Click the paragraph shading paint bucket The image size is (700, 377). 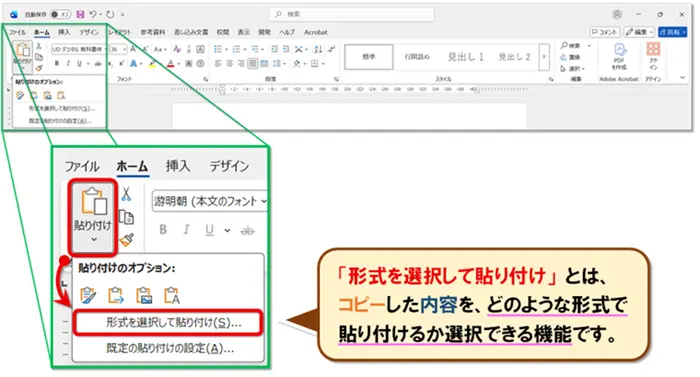(297, 64)
